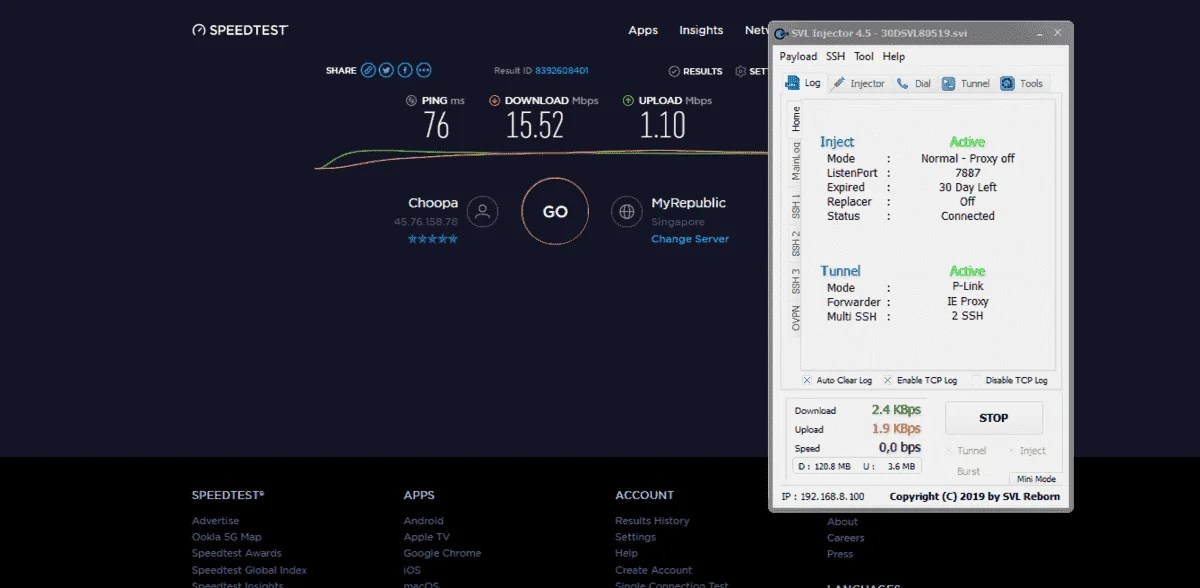Click the DOWNLOAD arrow icon
This screenshot has width=1200, height=588.
pyautogui.click(x=494, y=100)
